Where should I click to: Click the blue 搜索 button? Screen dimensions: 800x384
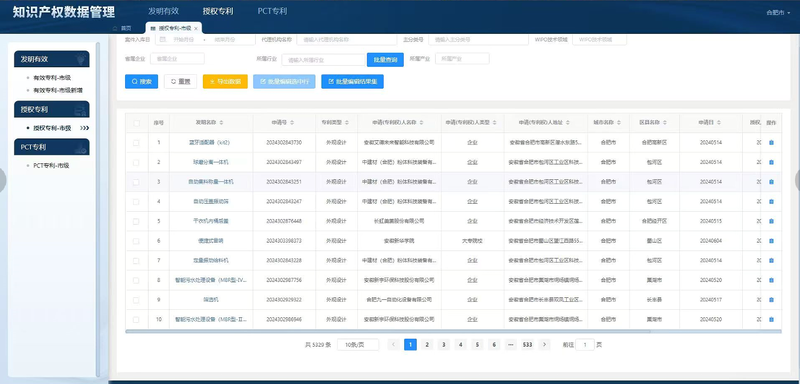[141, 82]
